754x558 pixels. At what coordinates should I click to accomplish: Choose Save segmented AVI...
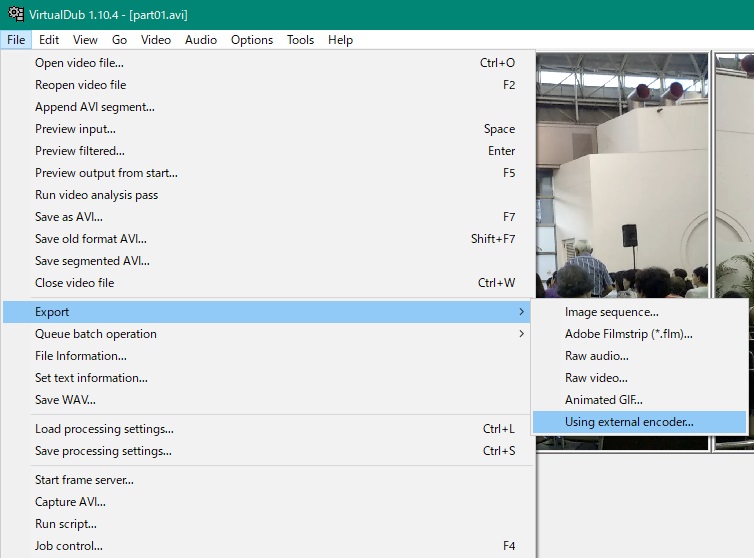(268, 261)
